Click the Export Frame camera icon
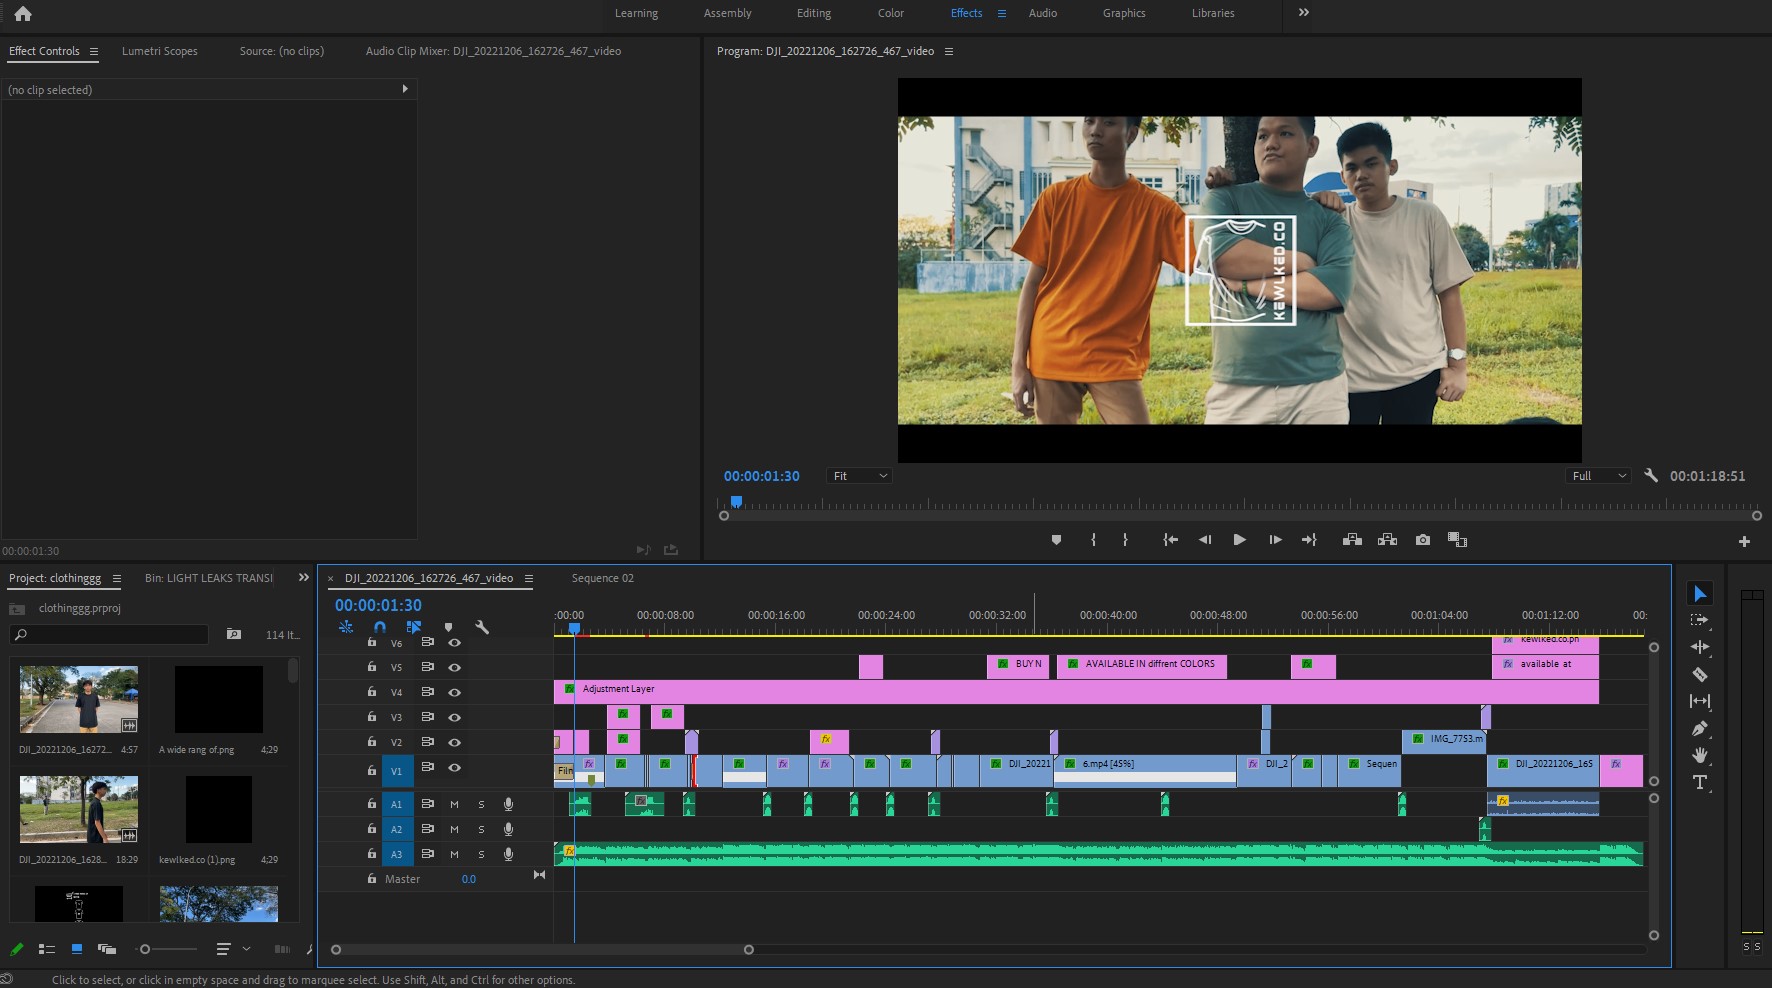This screenshot has height=988, width=1772. coord(1422,540)
